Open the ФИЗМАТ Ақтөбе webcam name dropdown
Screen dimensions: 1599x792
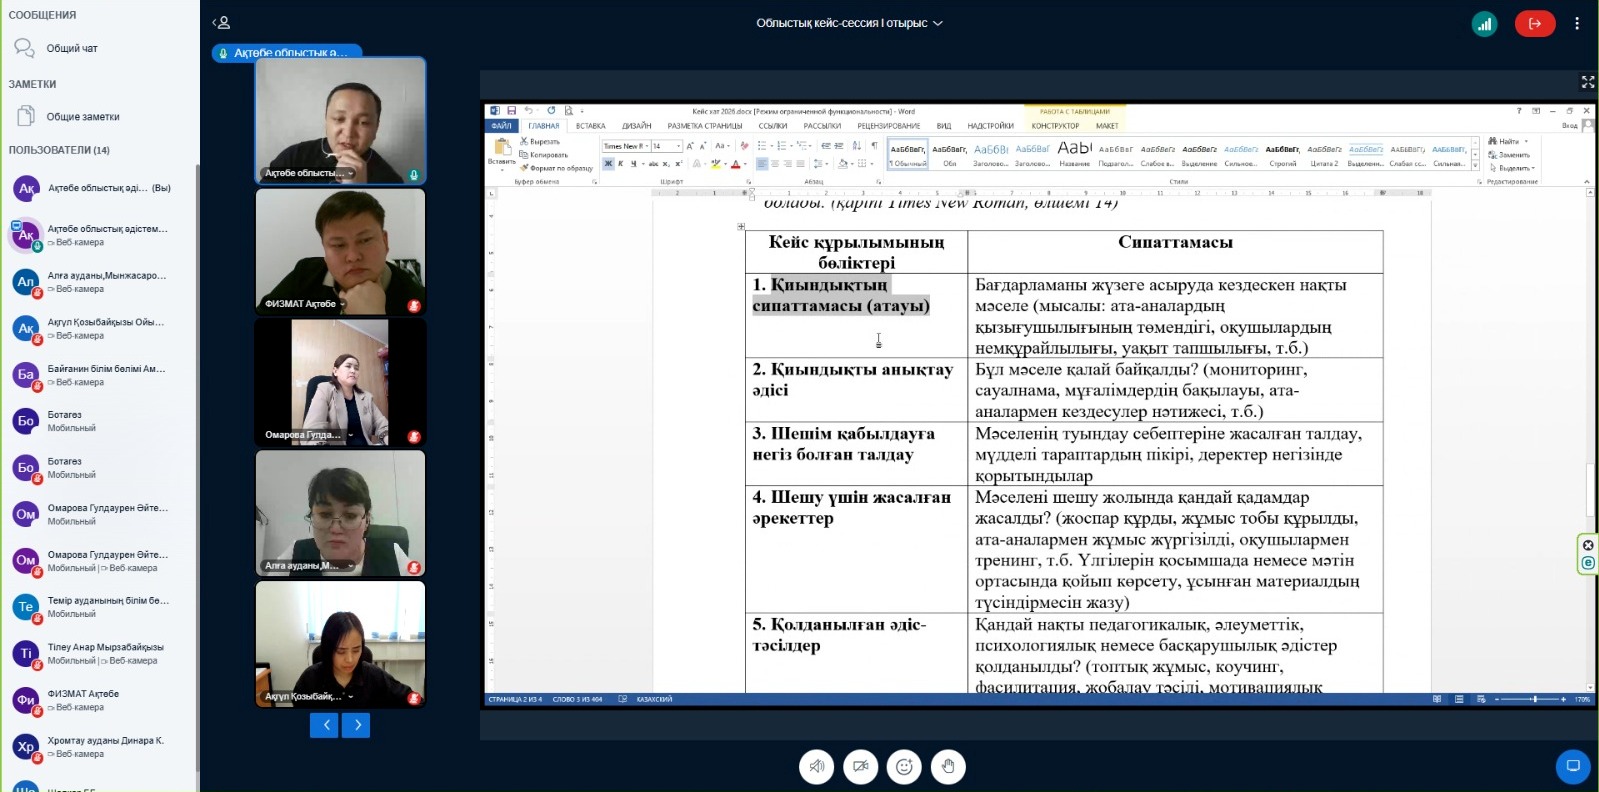coord(342,304)
